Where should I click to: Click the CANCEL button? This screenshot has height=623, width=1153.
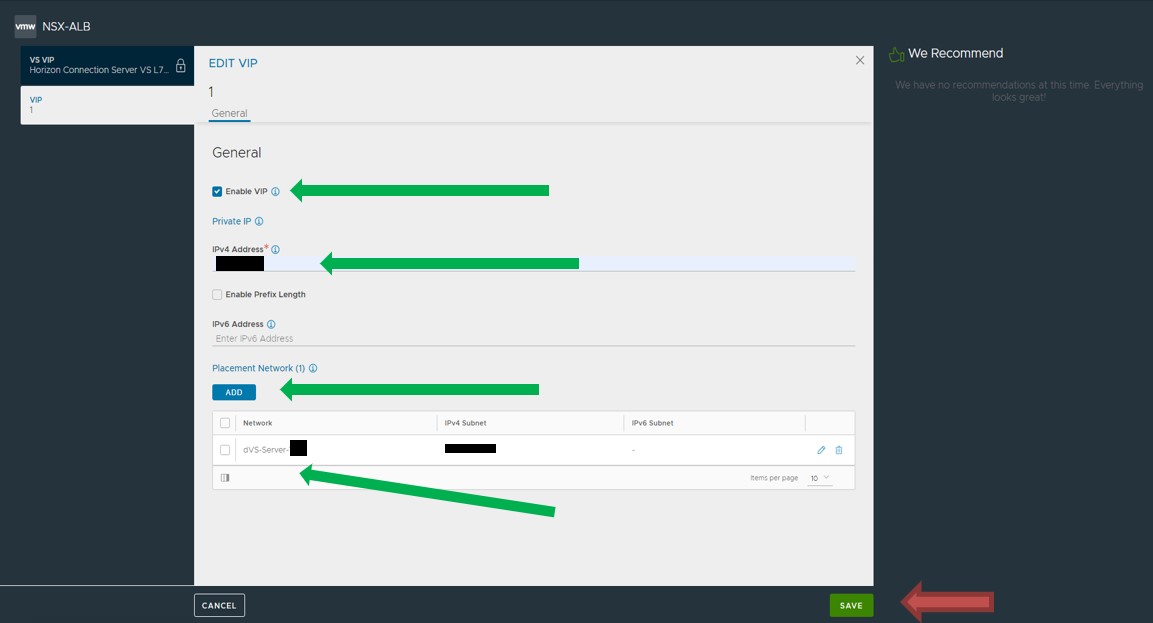(219, 605)
